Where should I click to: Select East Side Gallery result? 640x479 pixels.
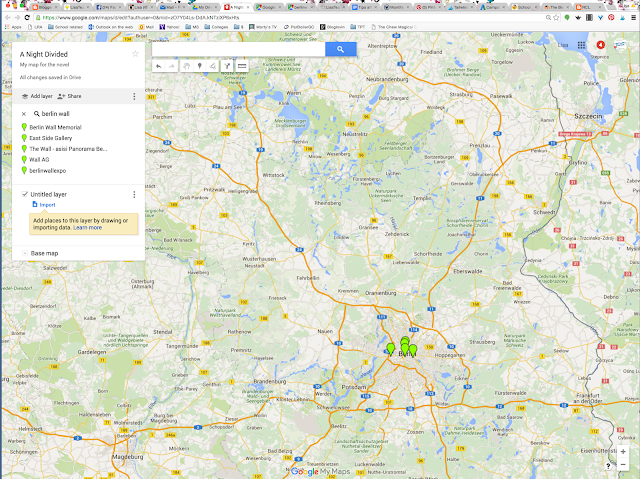tap(47, 138)
